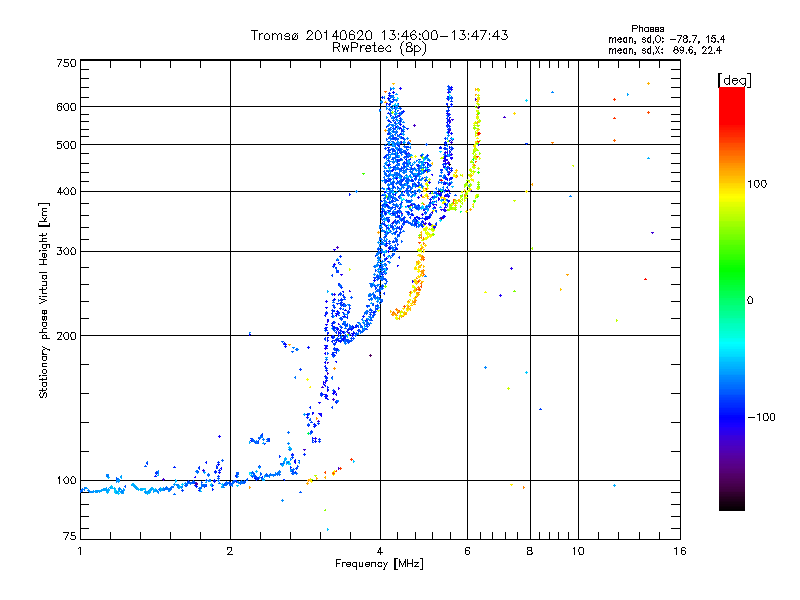Click the '200' y-axis tick label
The width and height of the screenshot is (800, 600).
coord(67,336)
